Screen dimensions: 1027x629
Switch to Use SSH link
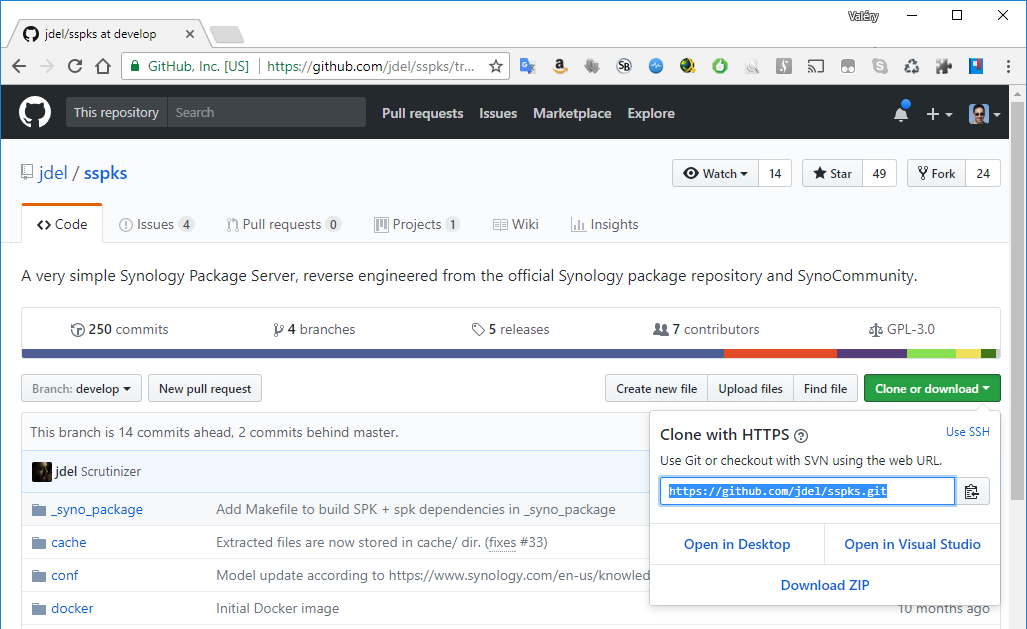pos(967,432)
